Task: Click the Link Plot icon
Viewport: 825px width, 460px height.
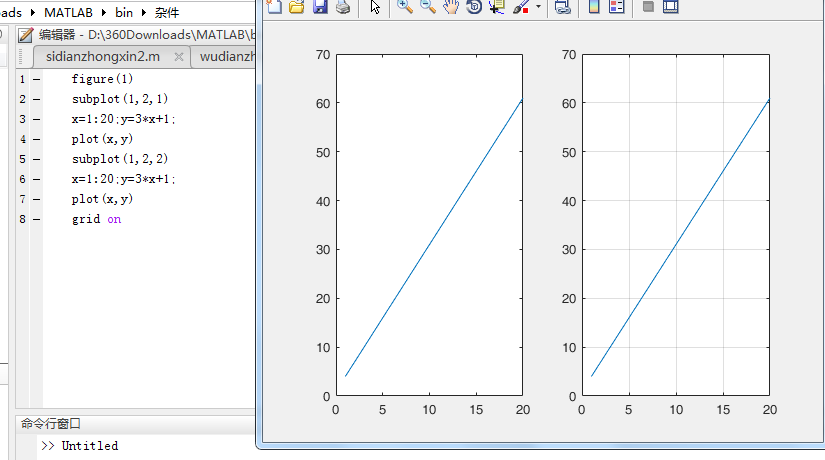Action: click(x=562, y=7)
